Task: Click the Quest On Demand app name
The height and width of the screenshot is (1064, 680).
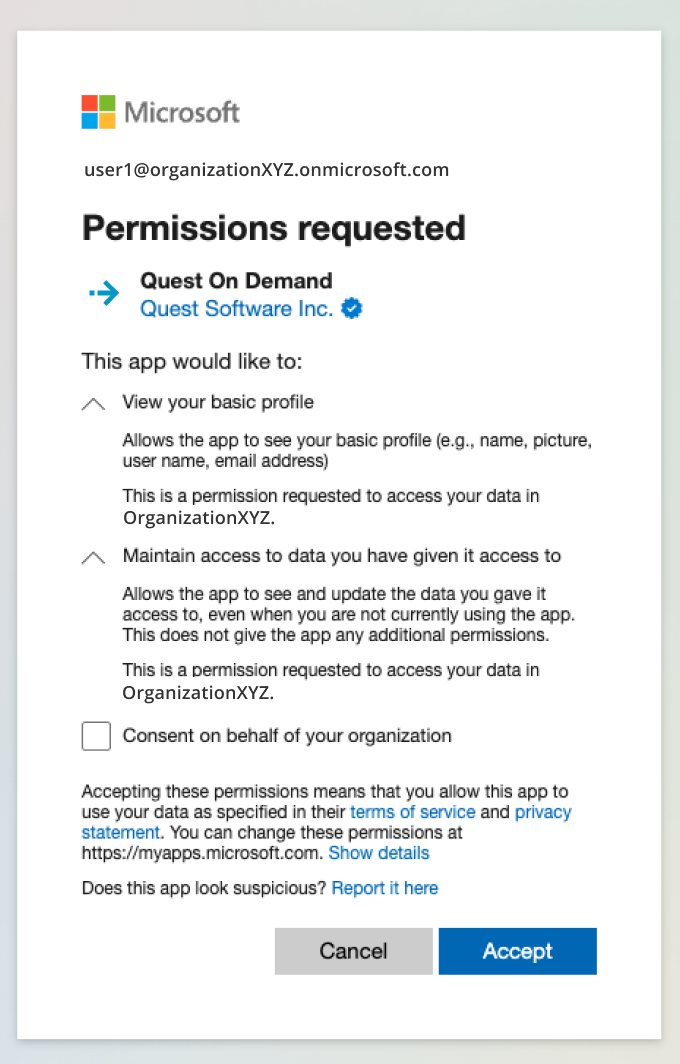Action: tap(236, 281)
